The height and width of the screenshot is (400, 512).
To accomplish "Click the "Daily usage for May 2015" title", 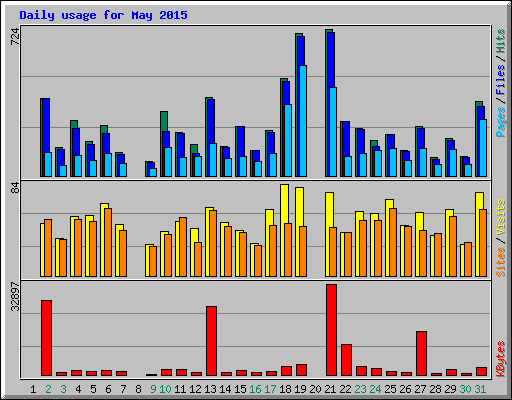I will tap(103, 15).
